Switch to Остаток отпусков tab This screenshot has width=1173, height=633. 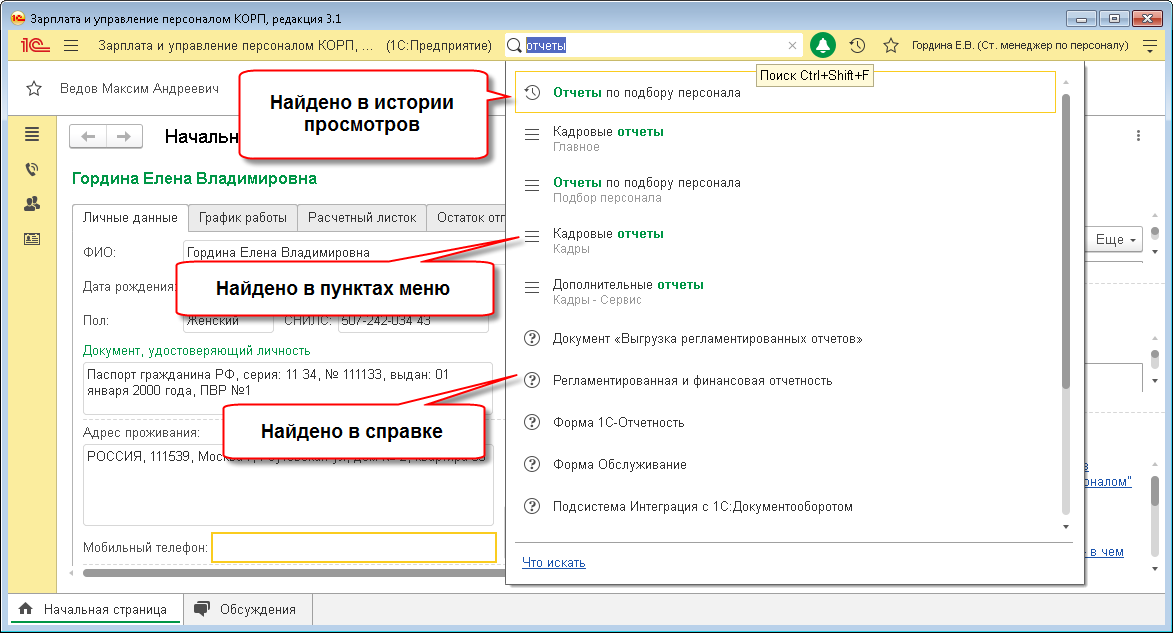pos(468,218)
